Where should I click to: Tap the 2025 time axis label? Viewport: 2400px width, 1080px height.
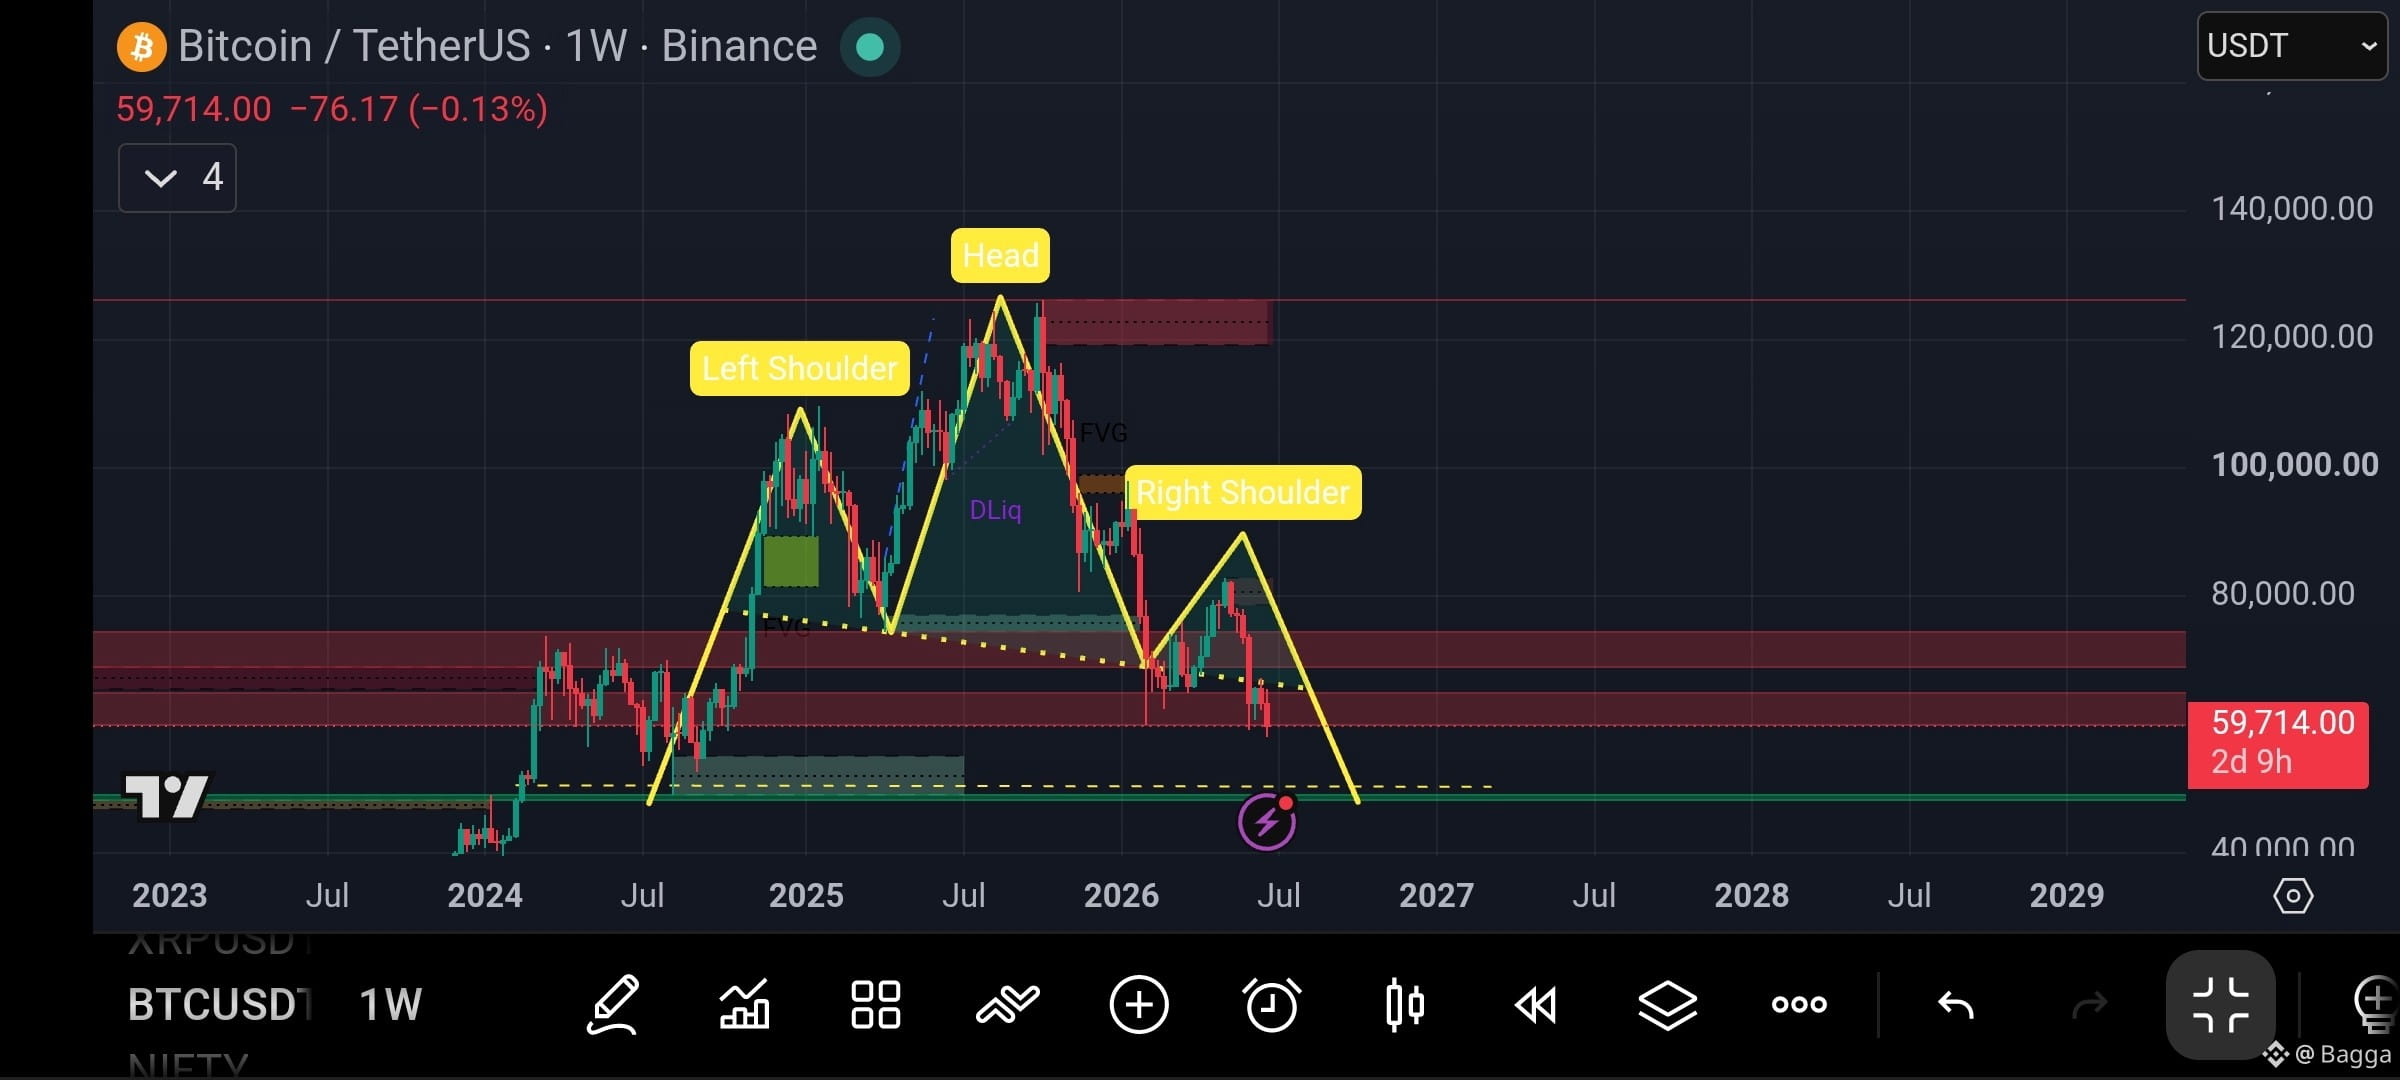806,895
